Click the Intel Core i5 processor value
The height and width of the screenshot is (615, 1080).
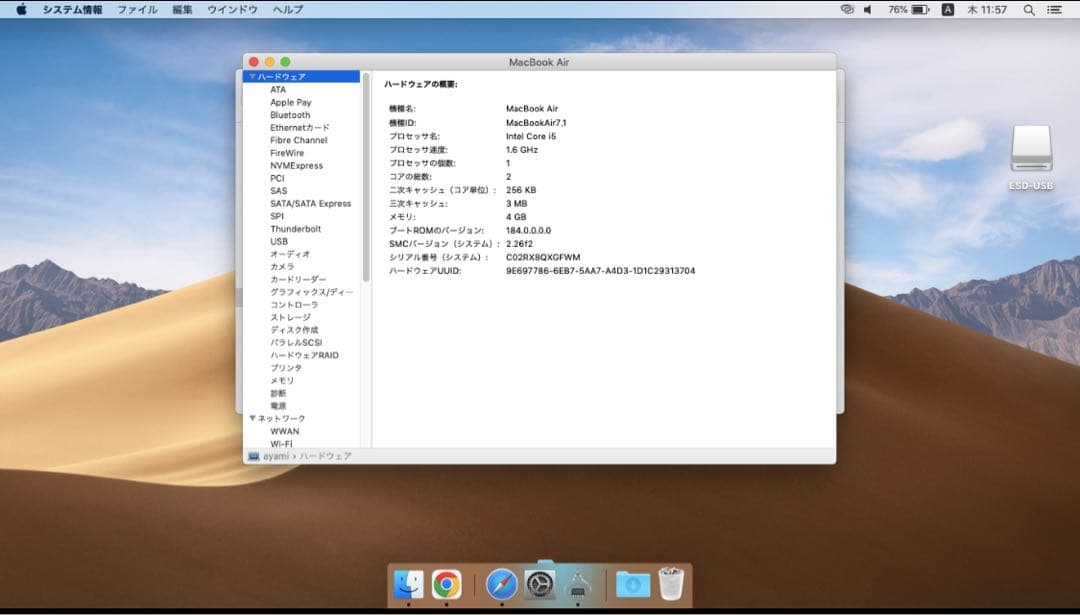coord(530,136)
